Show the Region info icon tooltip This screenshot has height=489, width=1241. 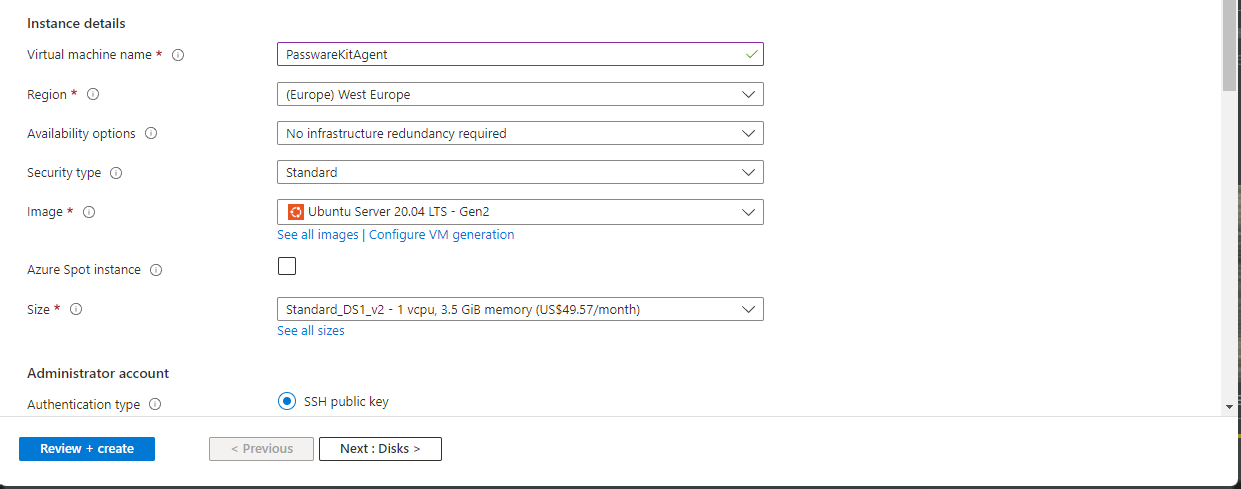click(93, 94)
